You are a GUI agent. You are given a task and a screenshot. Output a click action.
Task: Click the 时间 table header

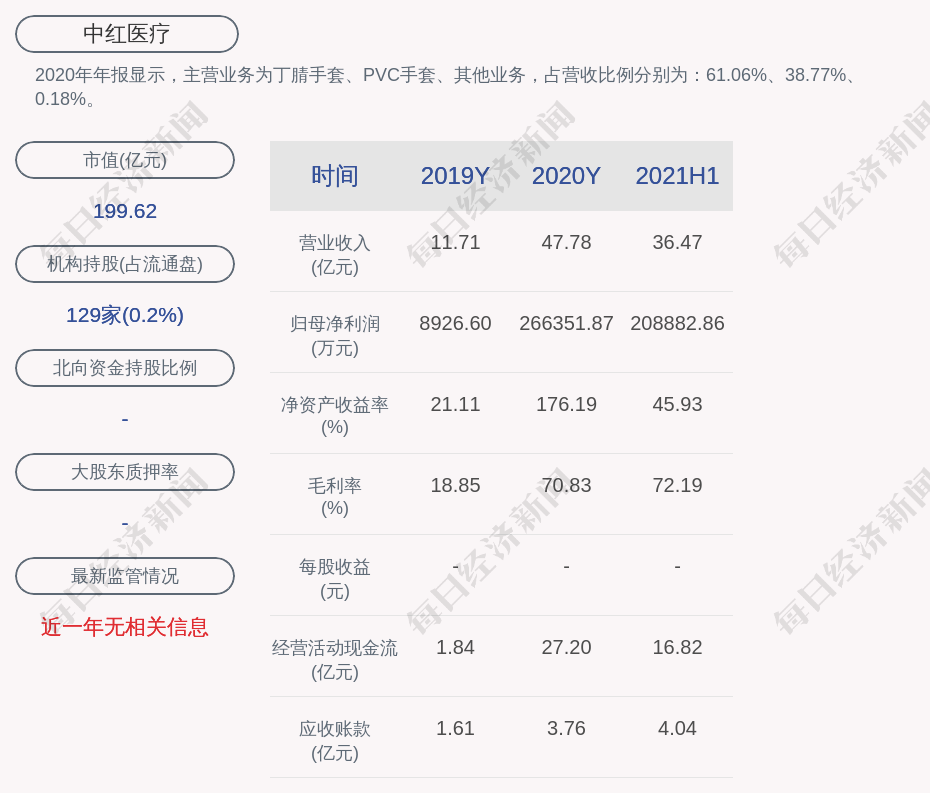pyautogui.click(x=335, y=176)
